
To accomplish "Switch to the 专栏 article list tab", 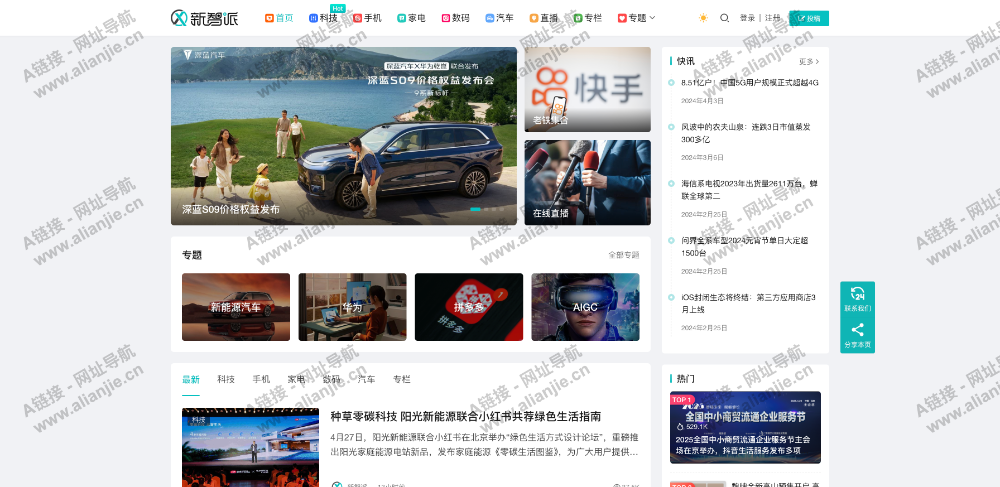I will (x=401, y=379).
